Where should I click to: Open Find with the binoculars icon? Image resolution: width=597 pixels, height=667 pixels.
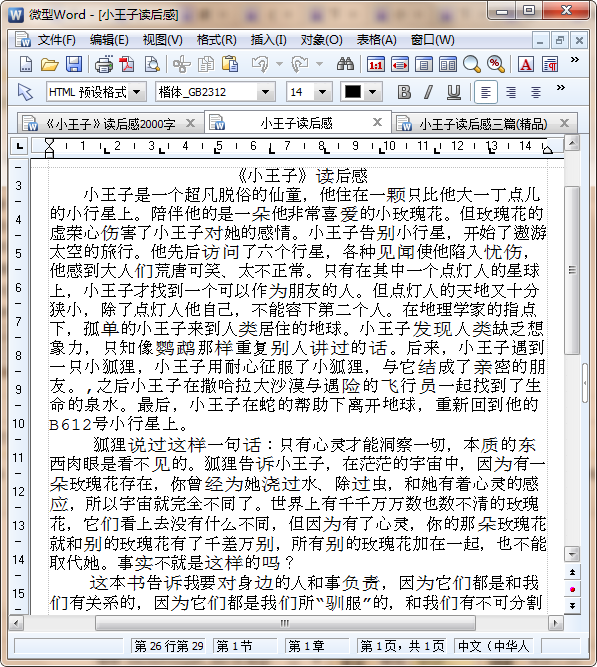(345, 64)
